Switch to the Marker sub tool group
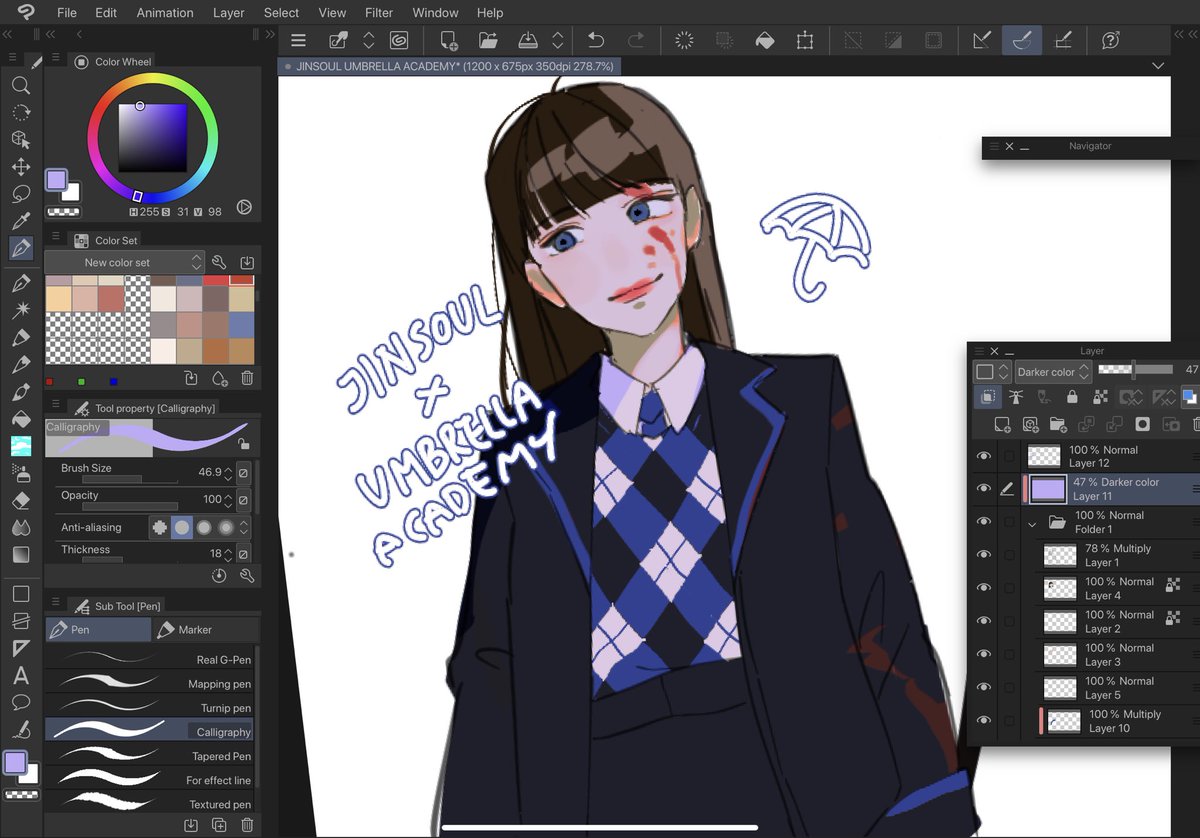Screen dimensions: 1200x838 (x=206, y=629)
